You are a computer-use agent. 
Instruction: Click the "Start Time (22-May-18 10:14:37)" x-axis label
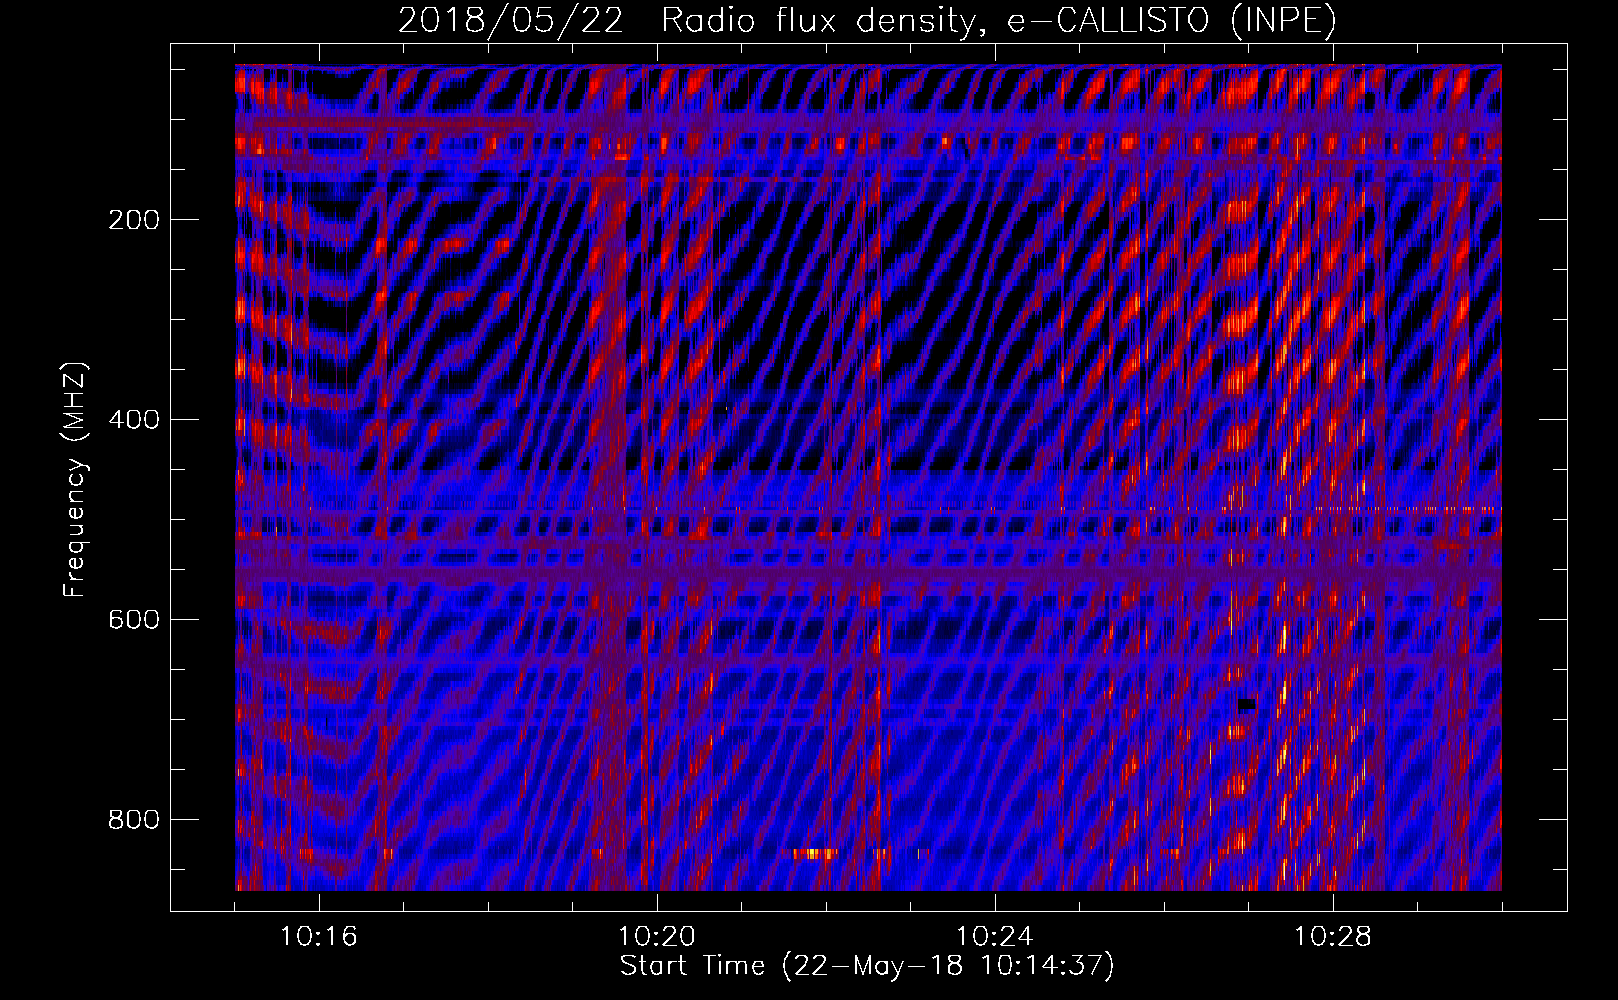867,966
